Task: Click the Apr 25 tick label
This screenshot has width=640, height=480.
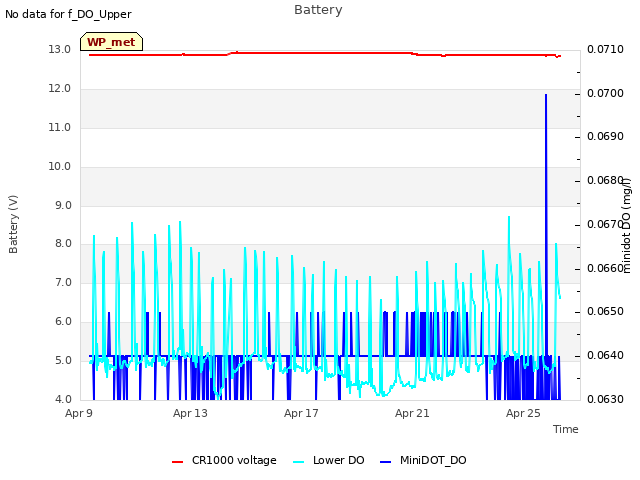Action: [x=523, y=413]
